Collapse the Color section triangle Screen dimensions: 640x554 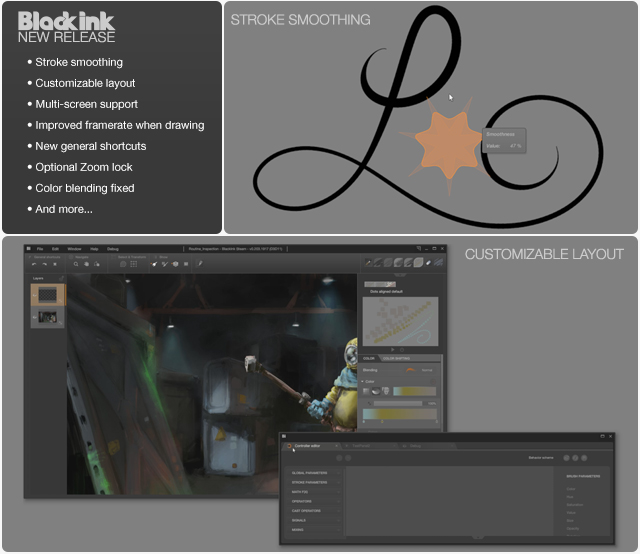pyautogui.click(x=362, y=381)
